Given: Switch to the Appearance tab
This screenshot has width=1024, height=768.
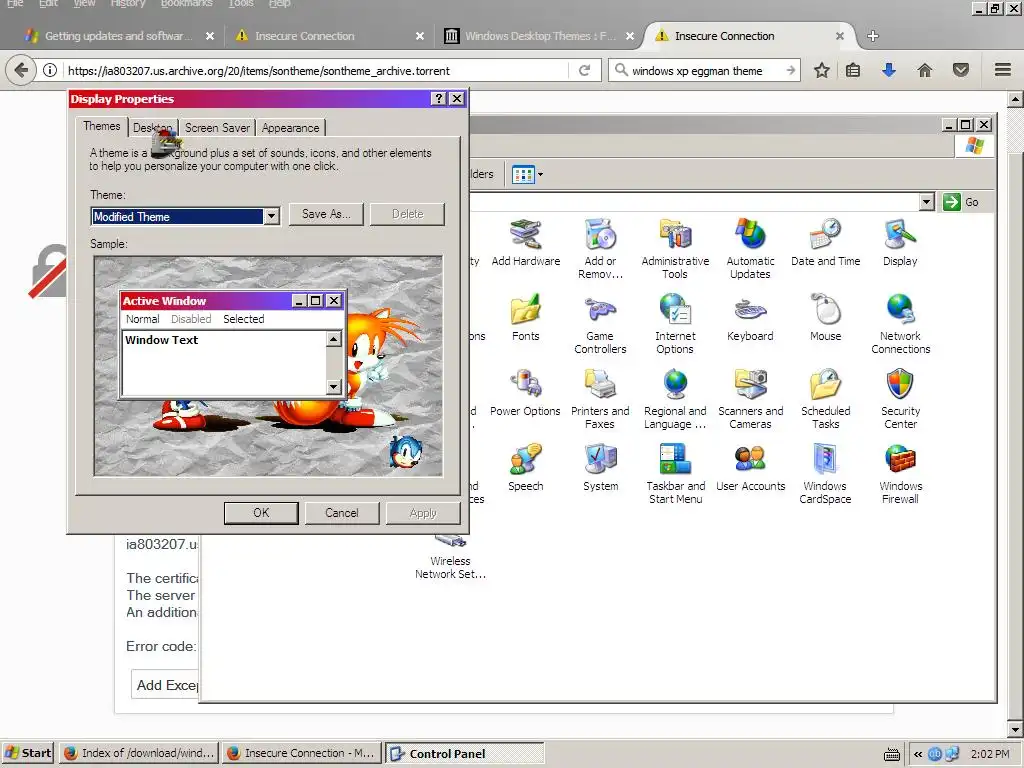Looking at the screenshot, I should pos(291,128).
